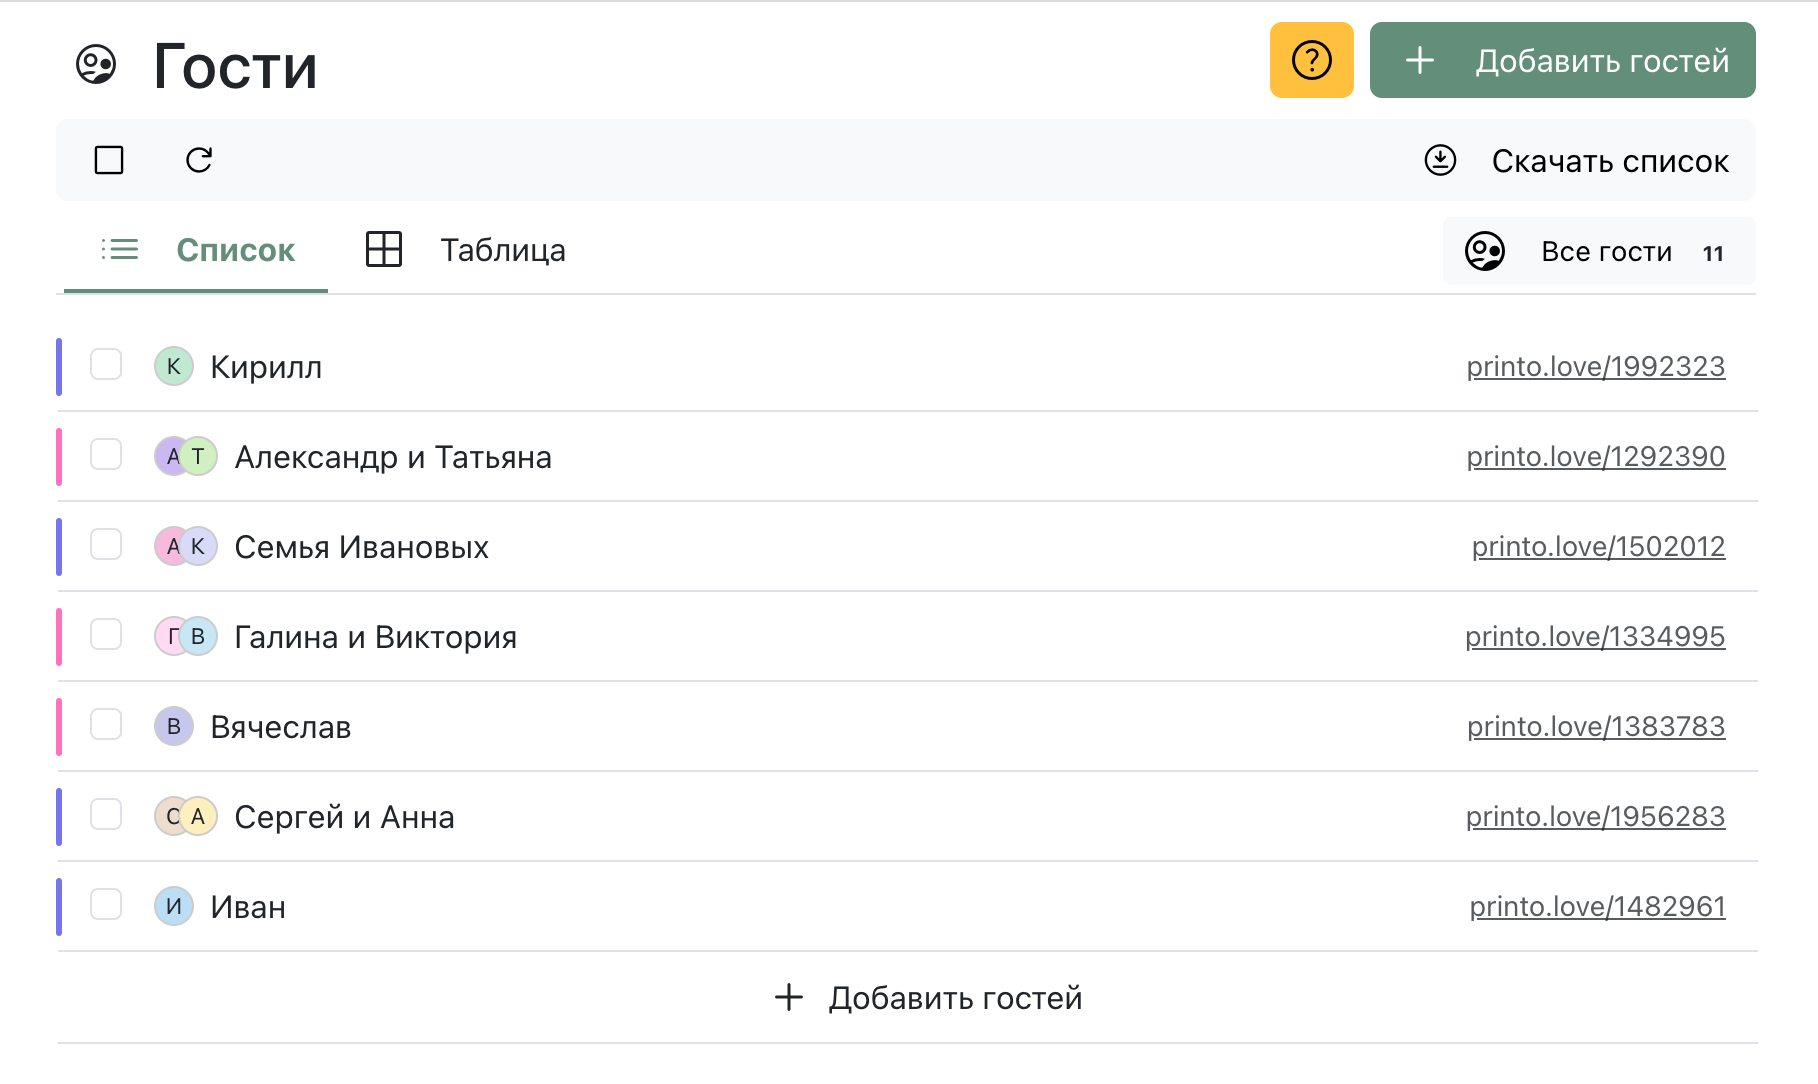Open Скачать список export options
This screenshot has height=1084, width=1818.
pyautogui.click(x=1611, y=160)
